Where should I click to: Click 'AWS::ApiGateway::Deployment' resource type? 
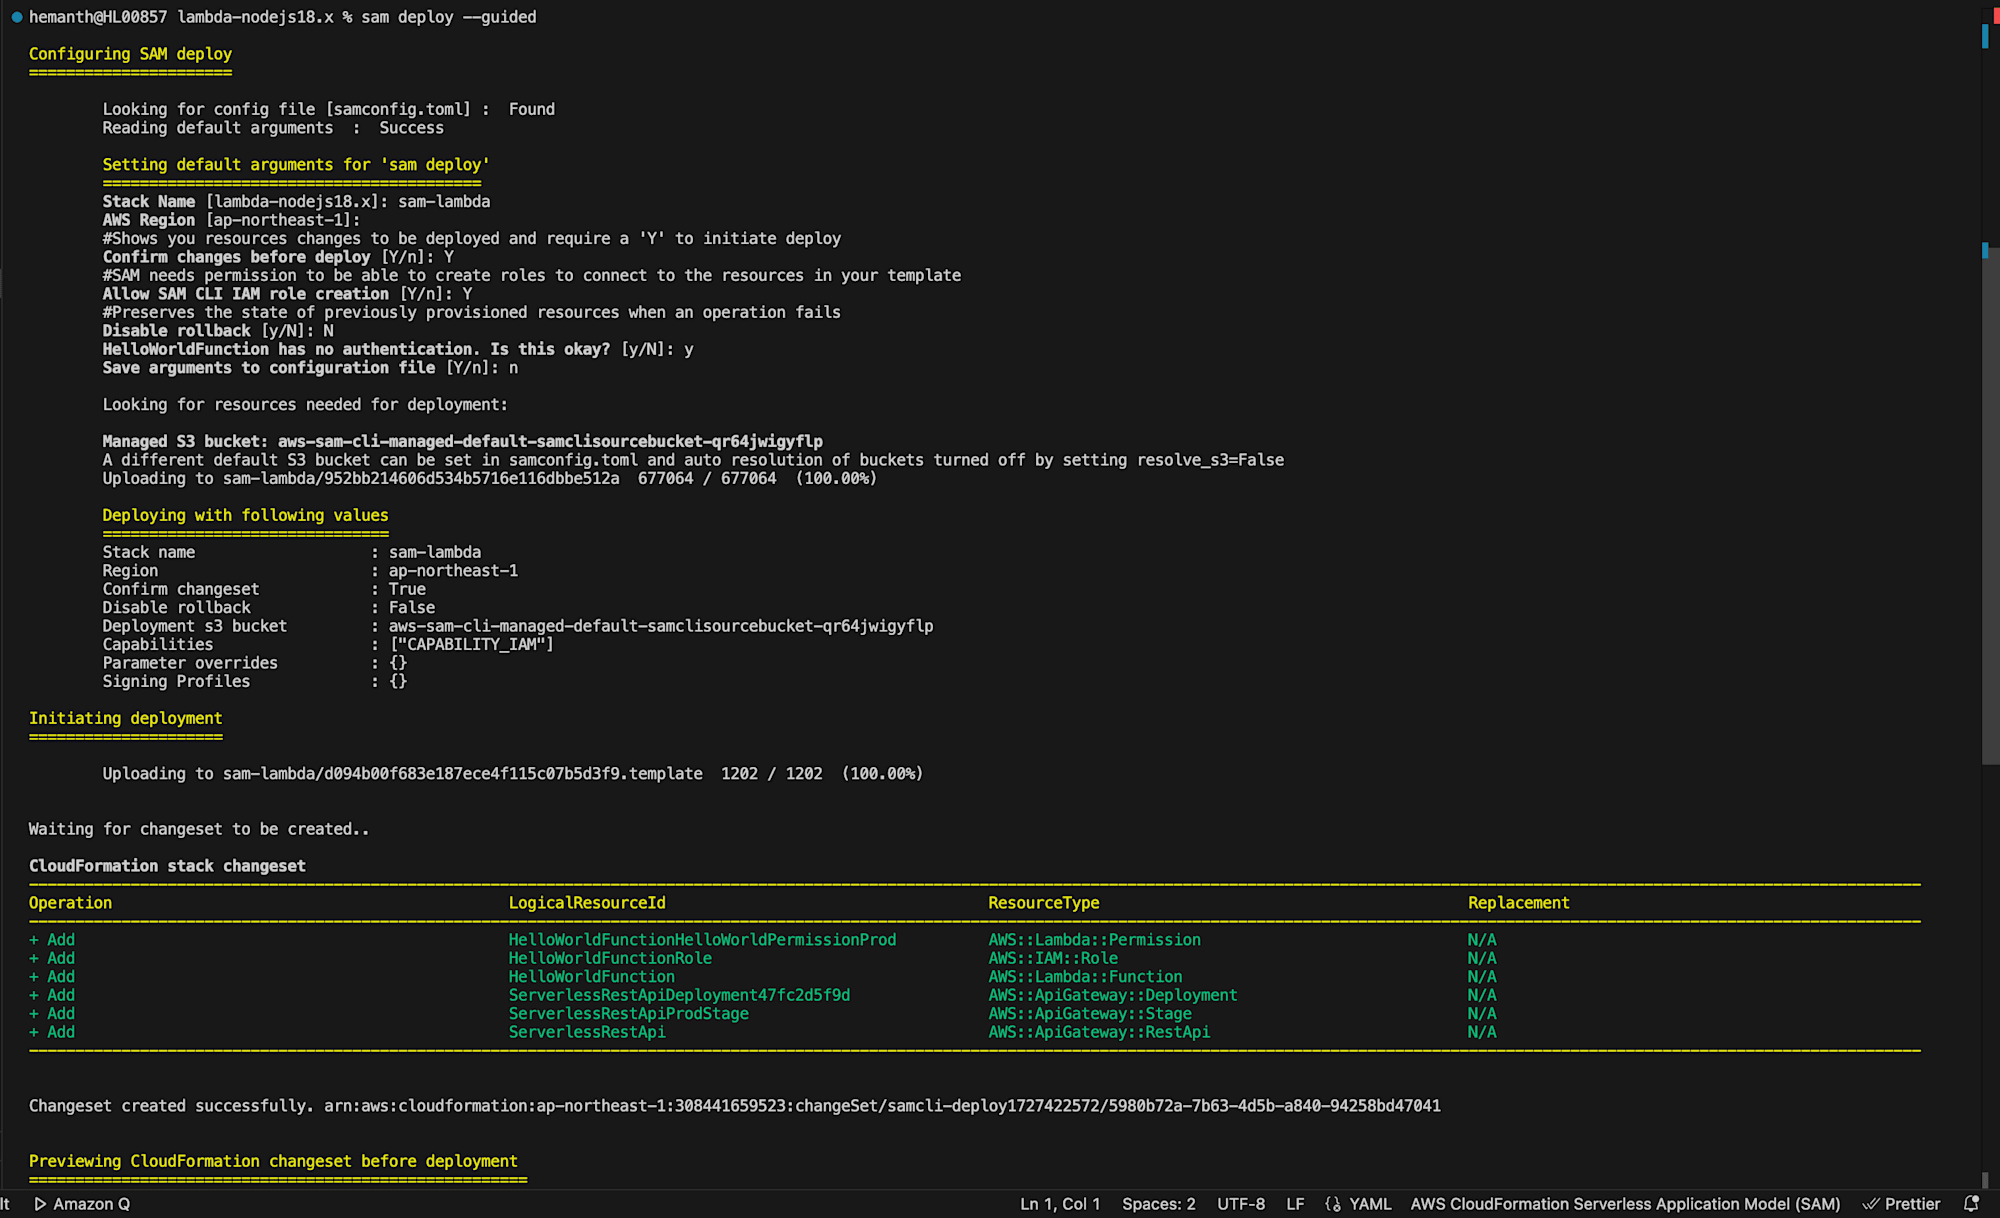tap(1113, 995)
